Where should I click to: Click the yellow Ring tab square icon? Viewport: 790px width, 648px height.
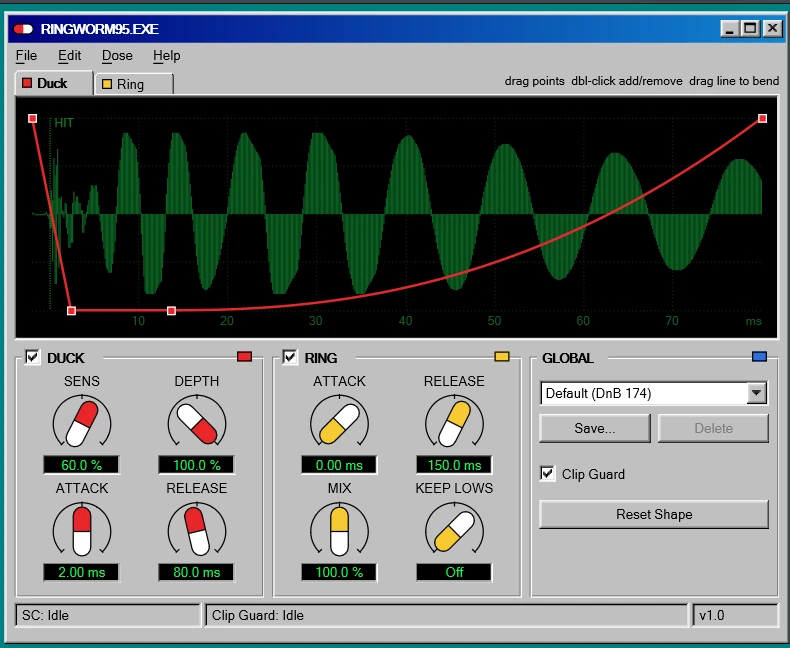[x=107, y=84]
